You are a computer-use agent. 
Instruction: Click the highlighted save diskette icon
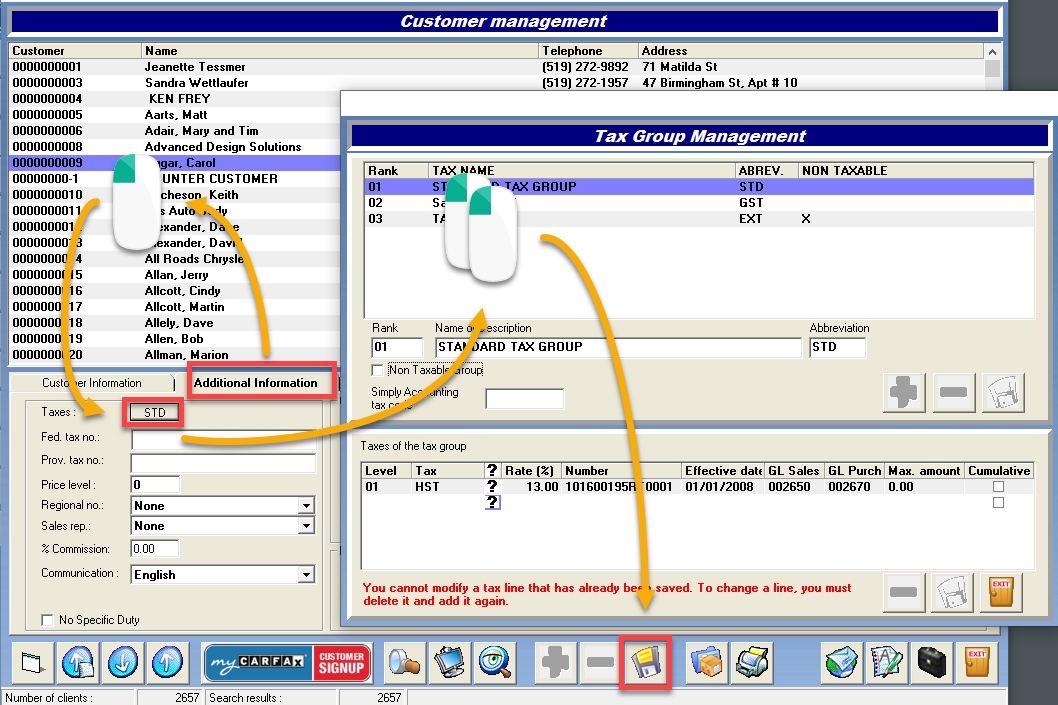[645, 664]
